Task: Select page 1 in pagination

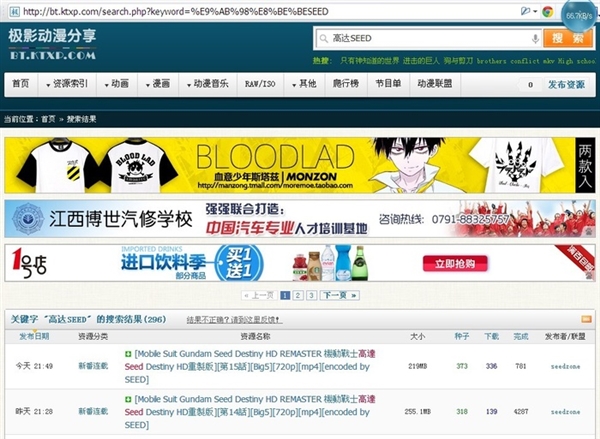Action: [285, 295]
